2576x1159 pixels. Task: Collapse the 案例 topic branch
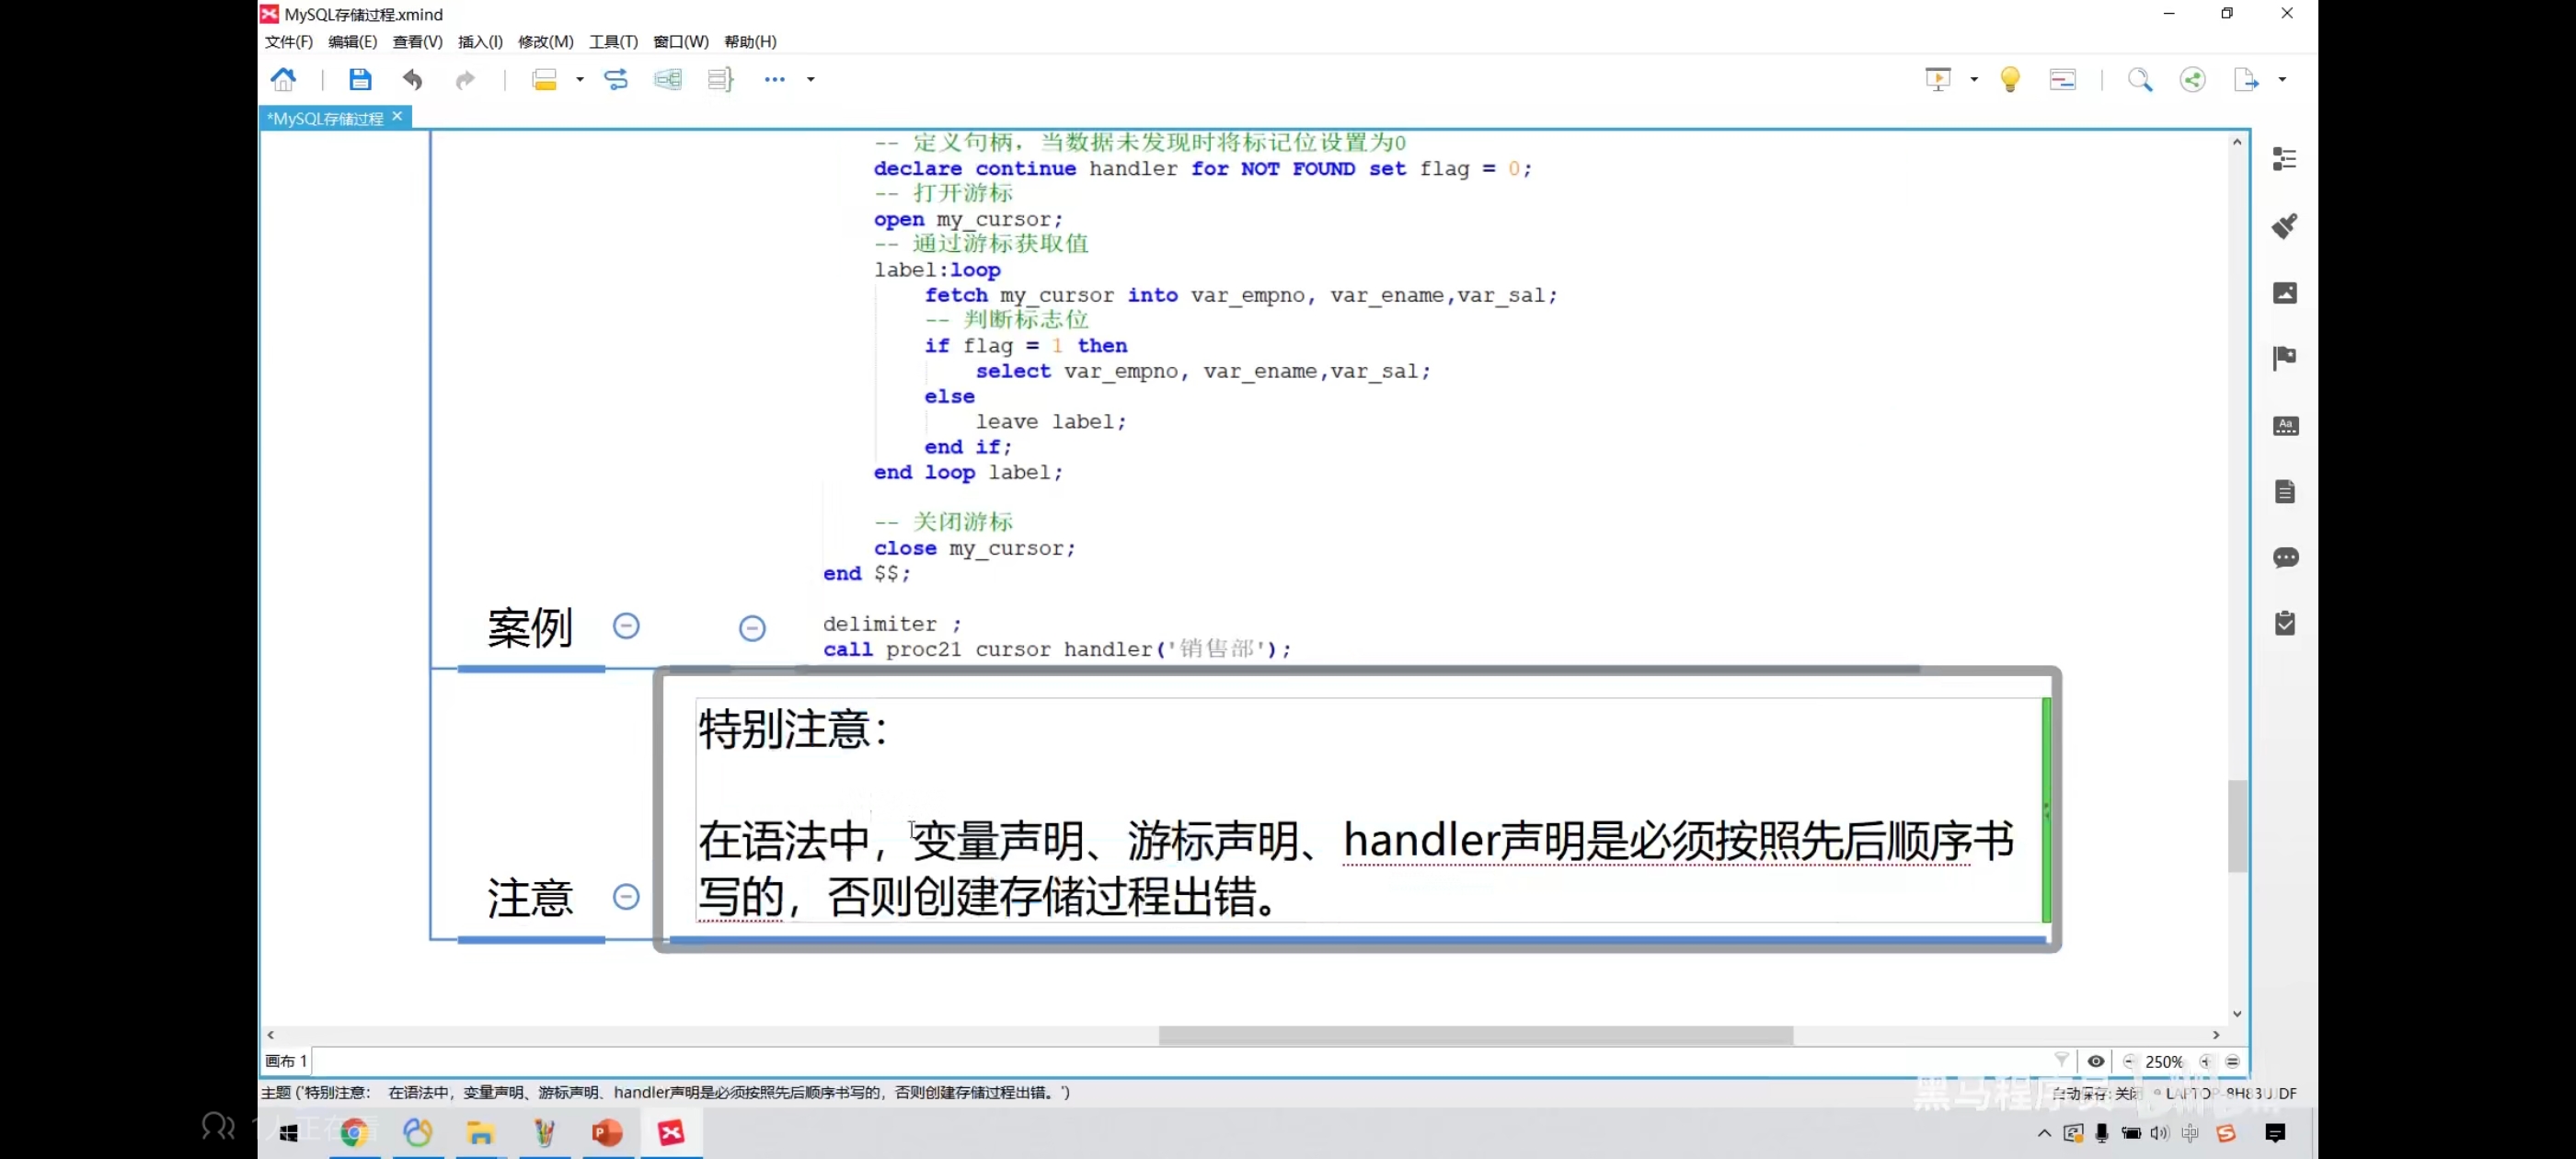[626, 626]
